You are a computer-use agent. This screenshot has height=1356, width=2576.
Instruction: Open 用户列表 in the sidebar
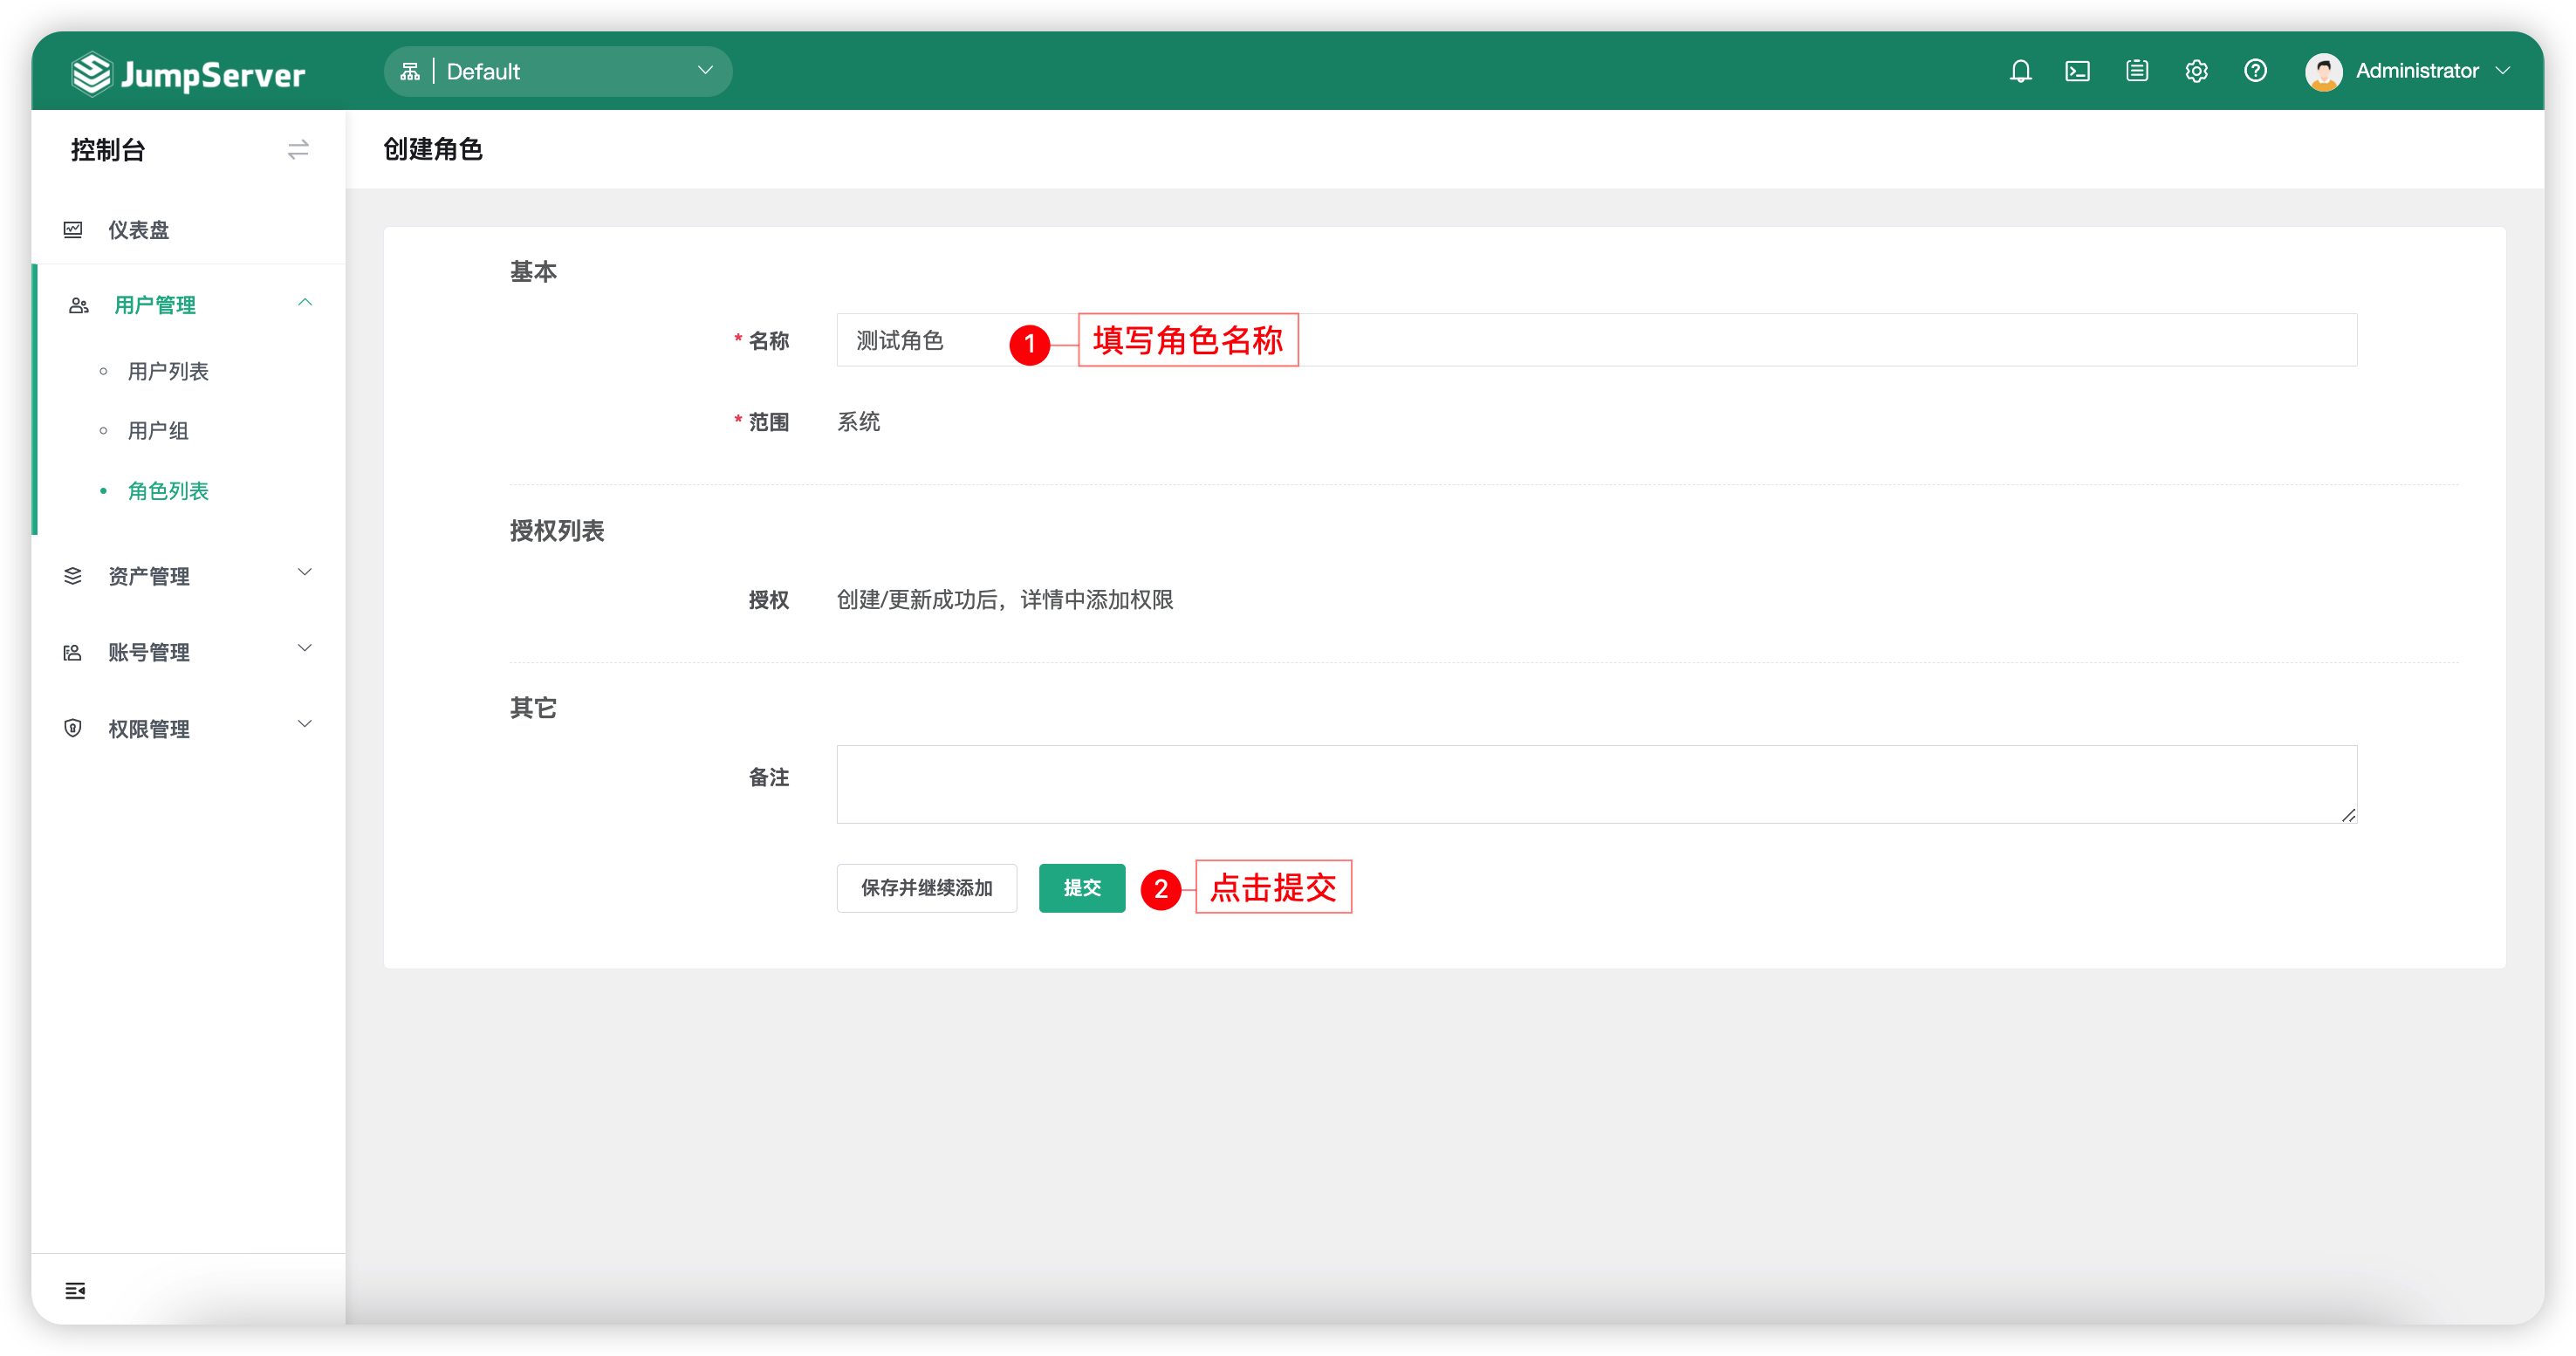pyautogui.click(x=168, y=371)
